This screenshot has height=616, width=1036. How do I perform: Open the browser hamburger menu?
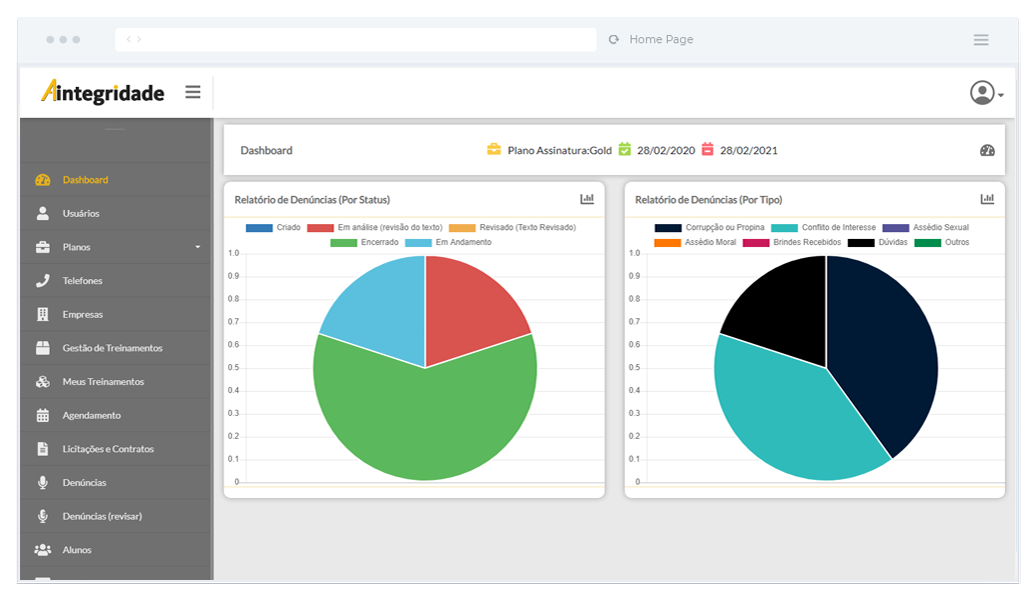click(x=981, y=40)
